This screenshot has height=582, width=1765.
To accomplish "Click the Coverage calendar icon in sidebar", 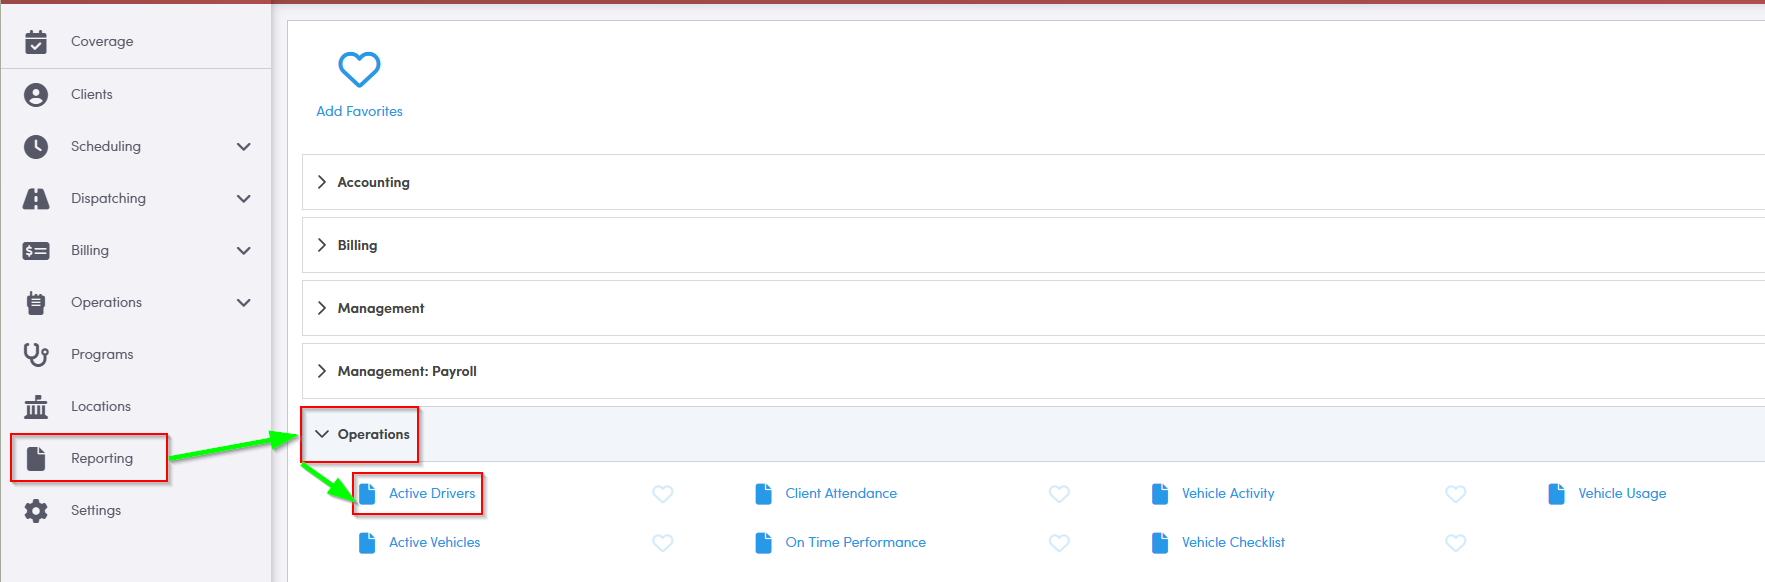I will point(36,42).
